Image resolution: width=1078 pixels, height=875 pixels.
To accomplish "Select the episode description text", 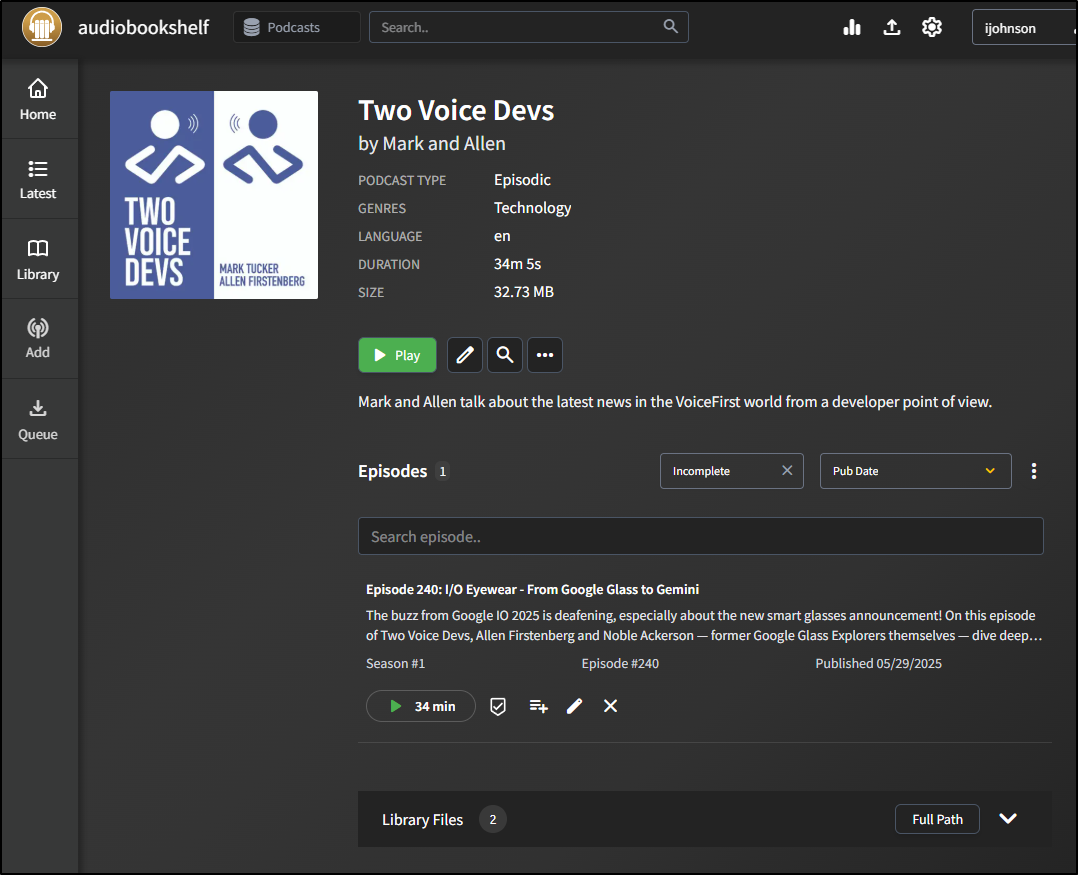I will pos(704,625).
